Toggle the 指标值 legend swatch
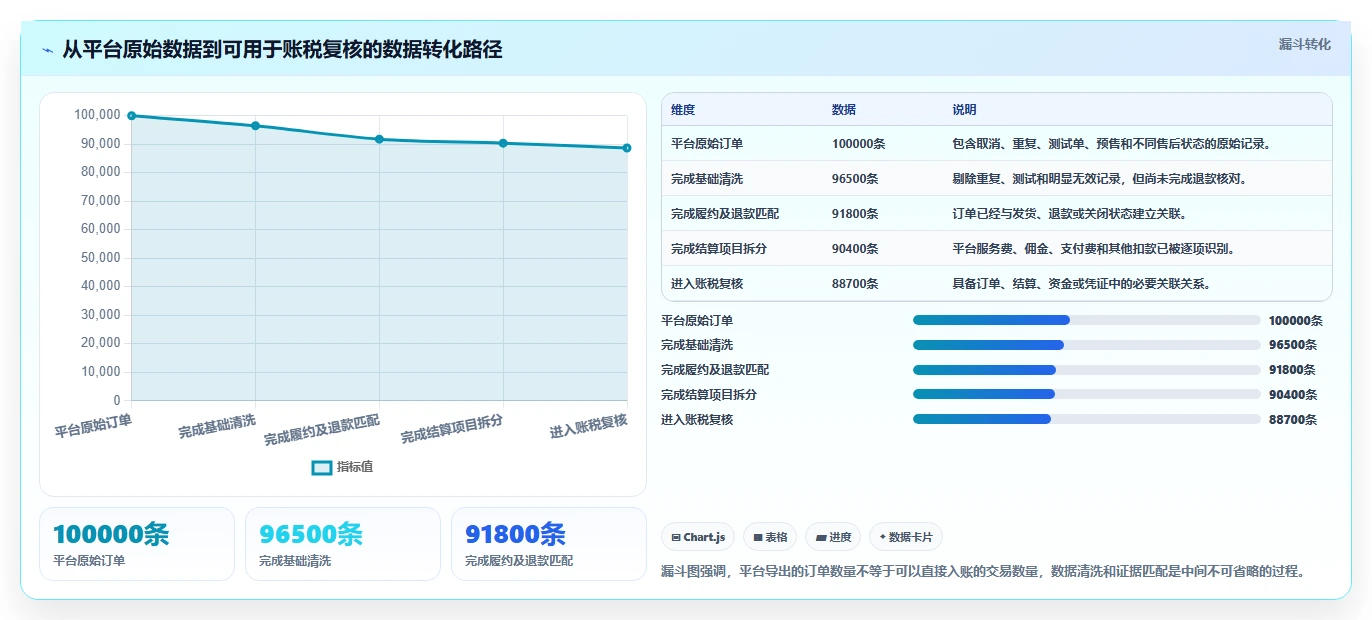Viewport: 1372px width, 620px height. 321,467
